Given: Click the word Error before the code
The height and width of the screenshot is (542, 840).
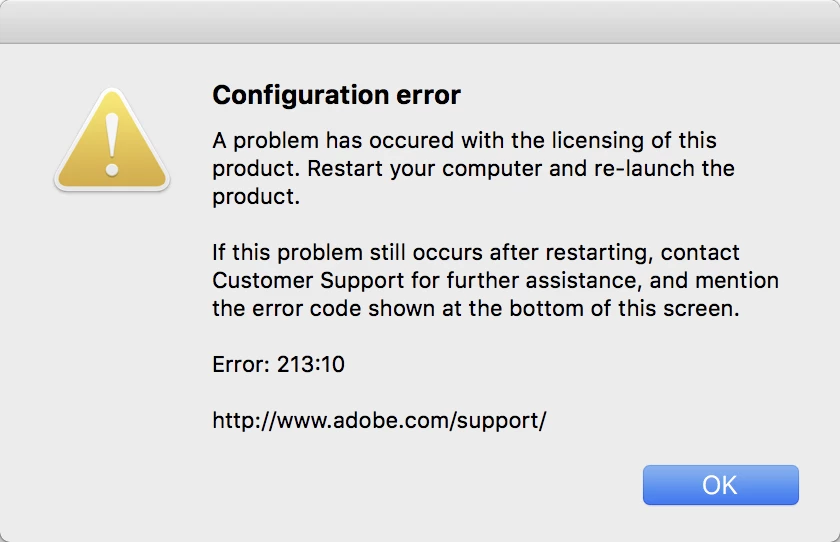Looking at the screenshot, I should (x=238, y=365).
